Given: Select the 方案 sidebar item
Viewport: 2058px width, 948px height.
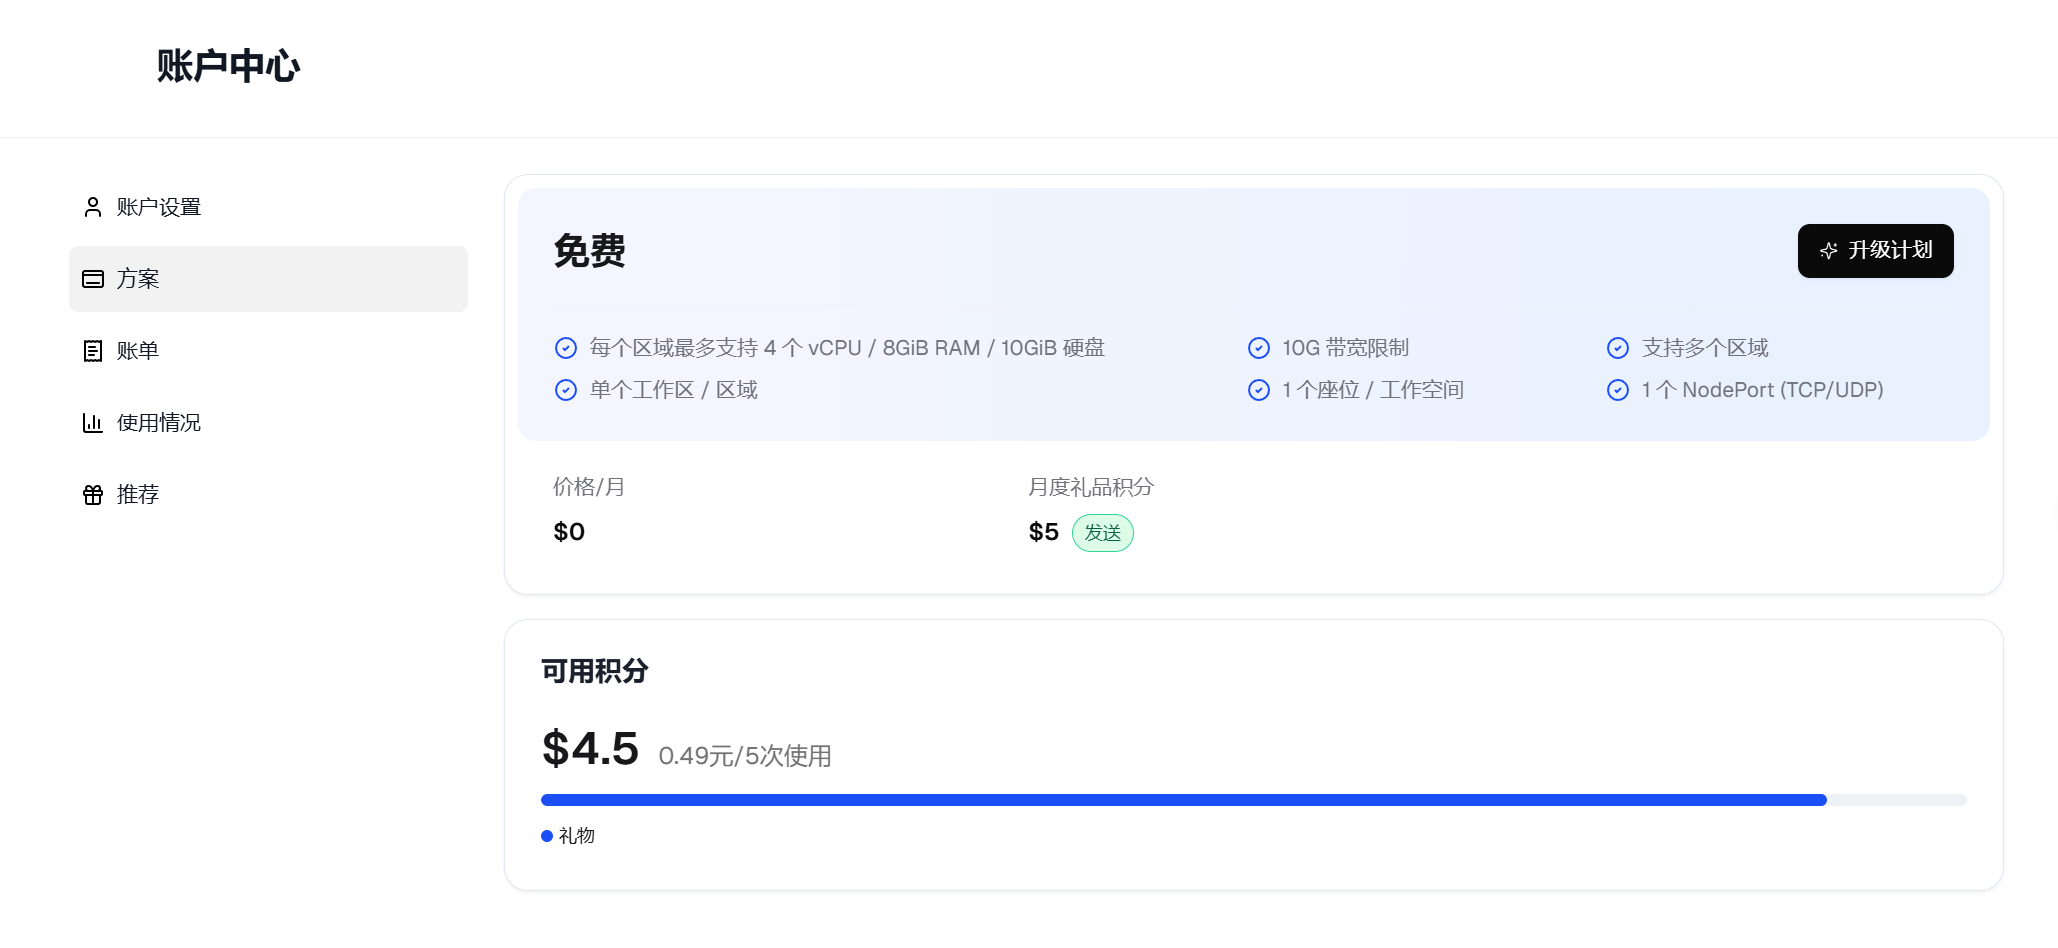Looking at the screenshot, I should [267, 279].
